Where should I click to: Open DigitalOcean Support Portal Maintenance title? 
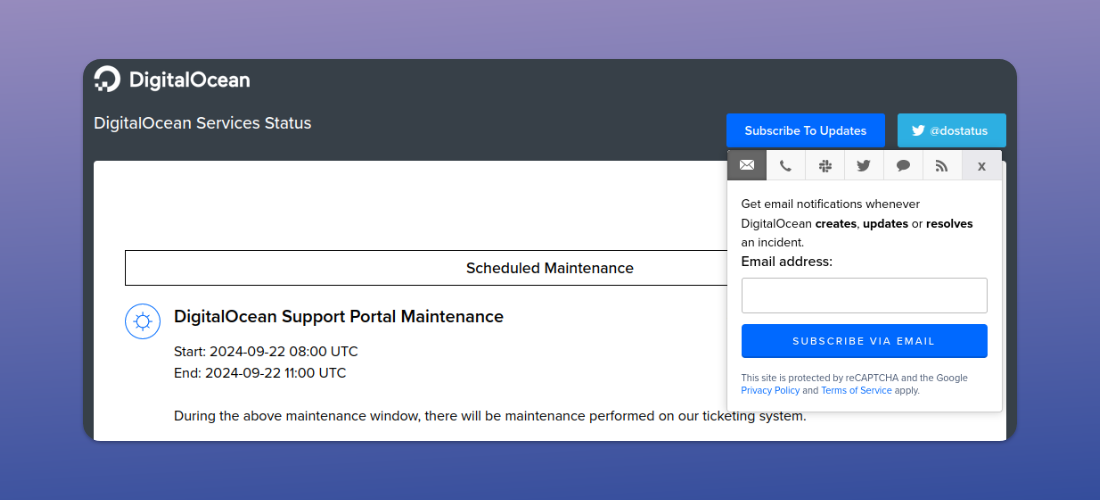pyautogui.click(x=339, y=316)
